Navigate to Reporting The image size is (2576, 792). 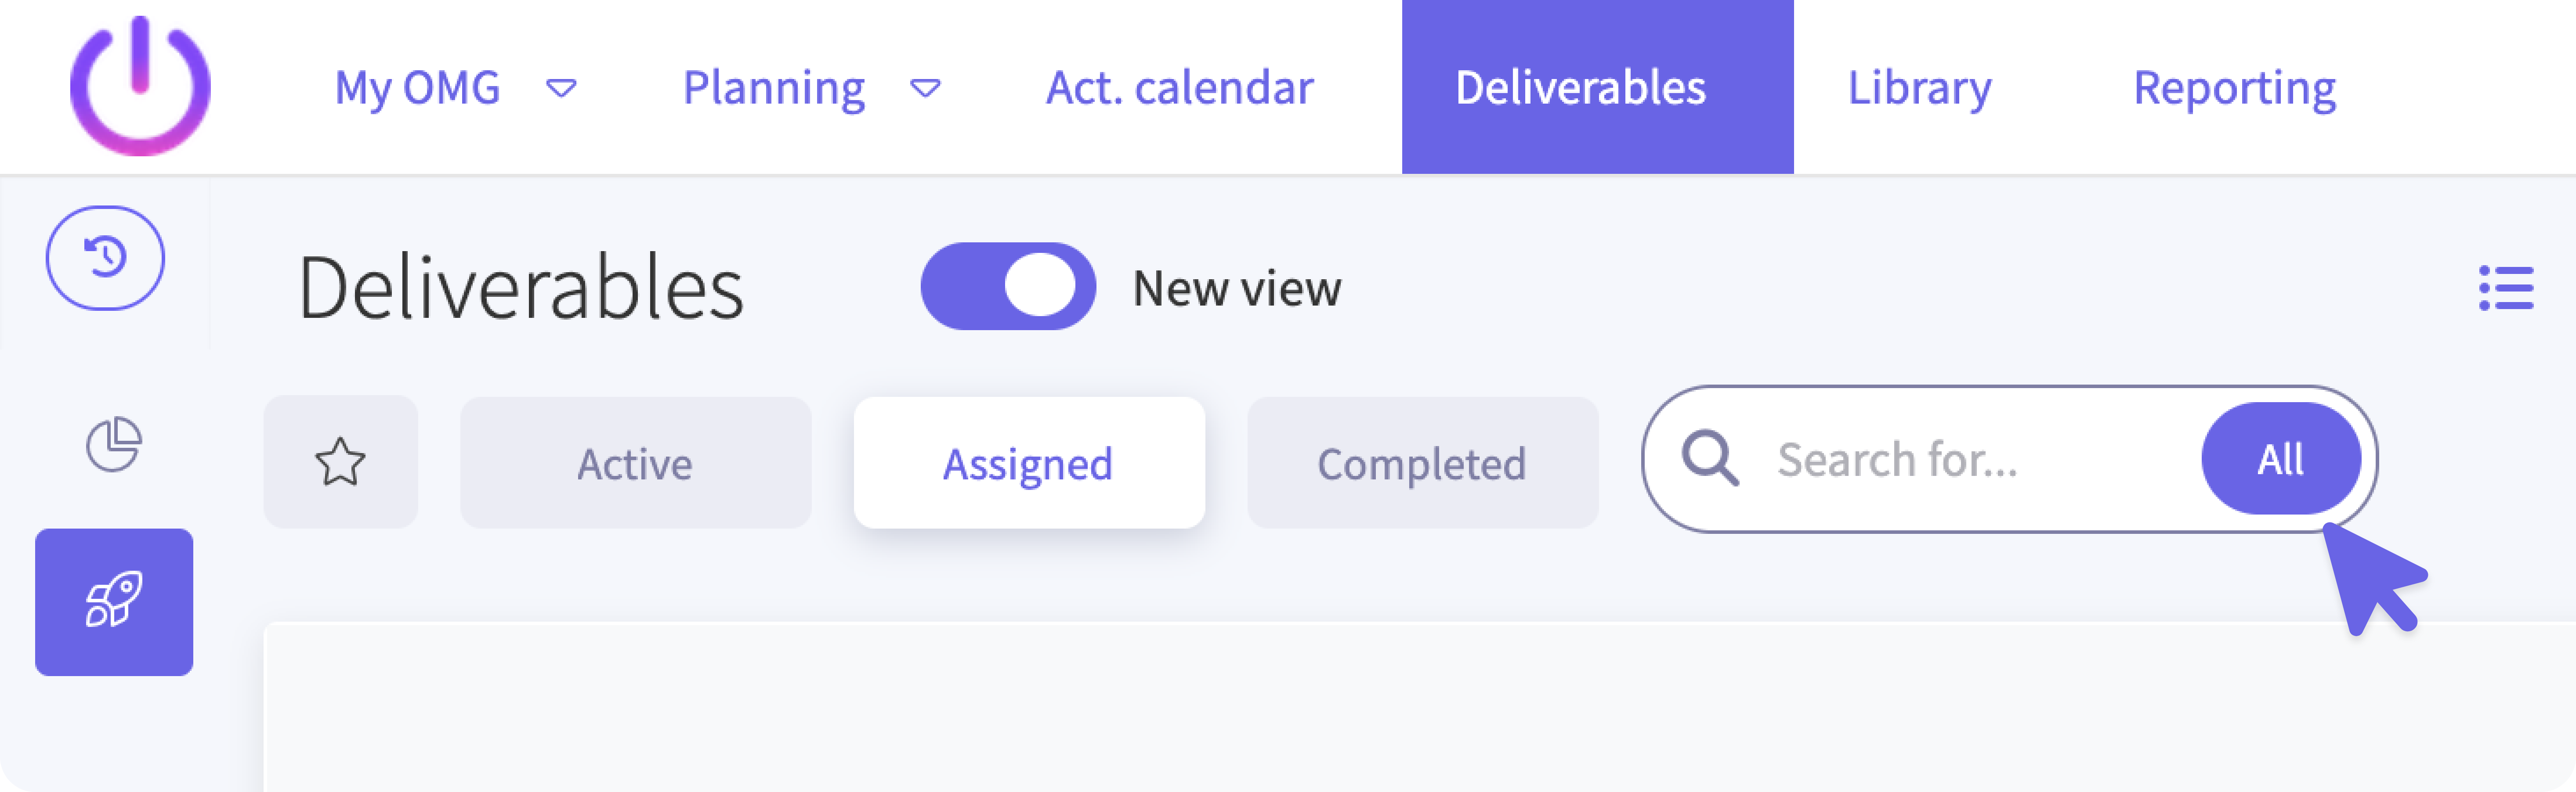coord(2234,88)
